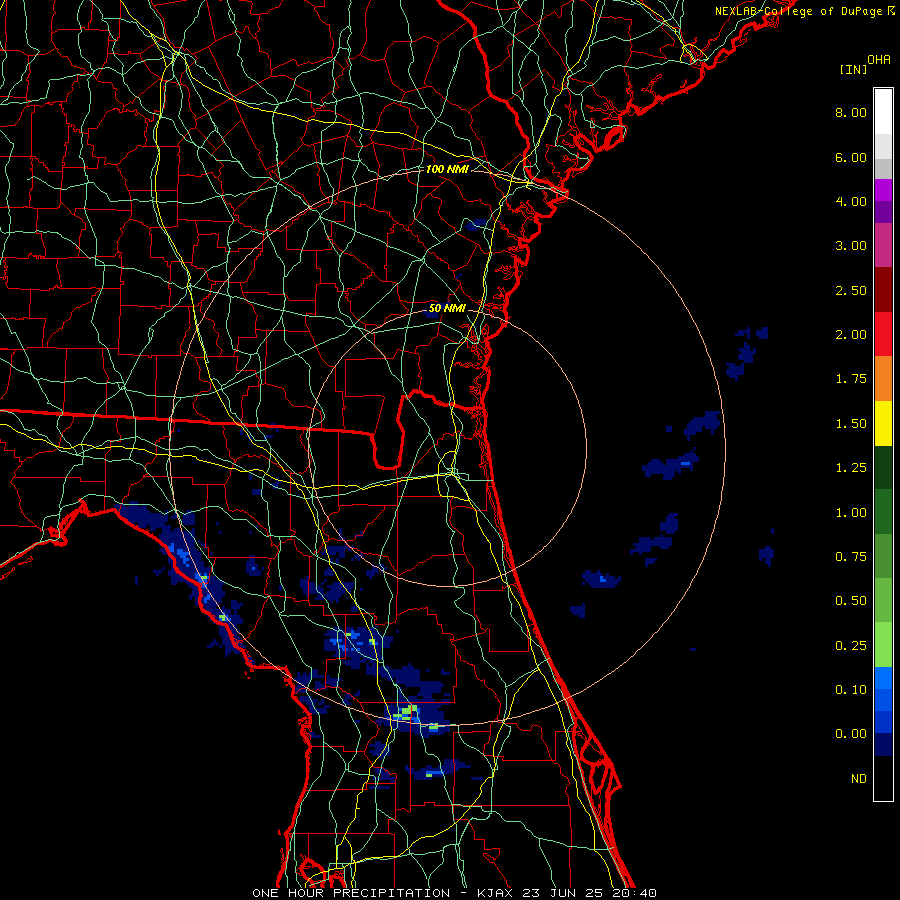
Task: Click the OHA product code label
Action: (879, 60)
